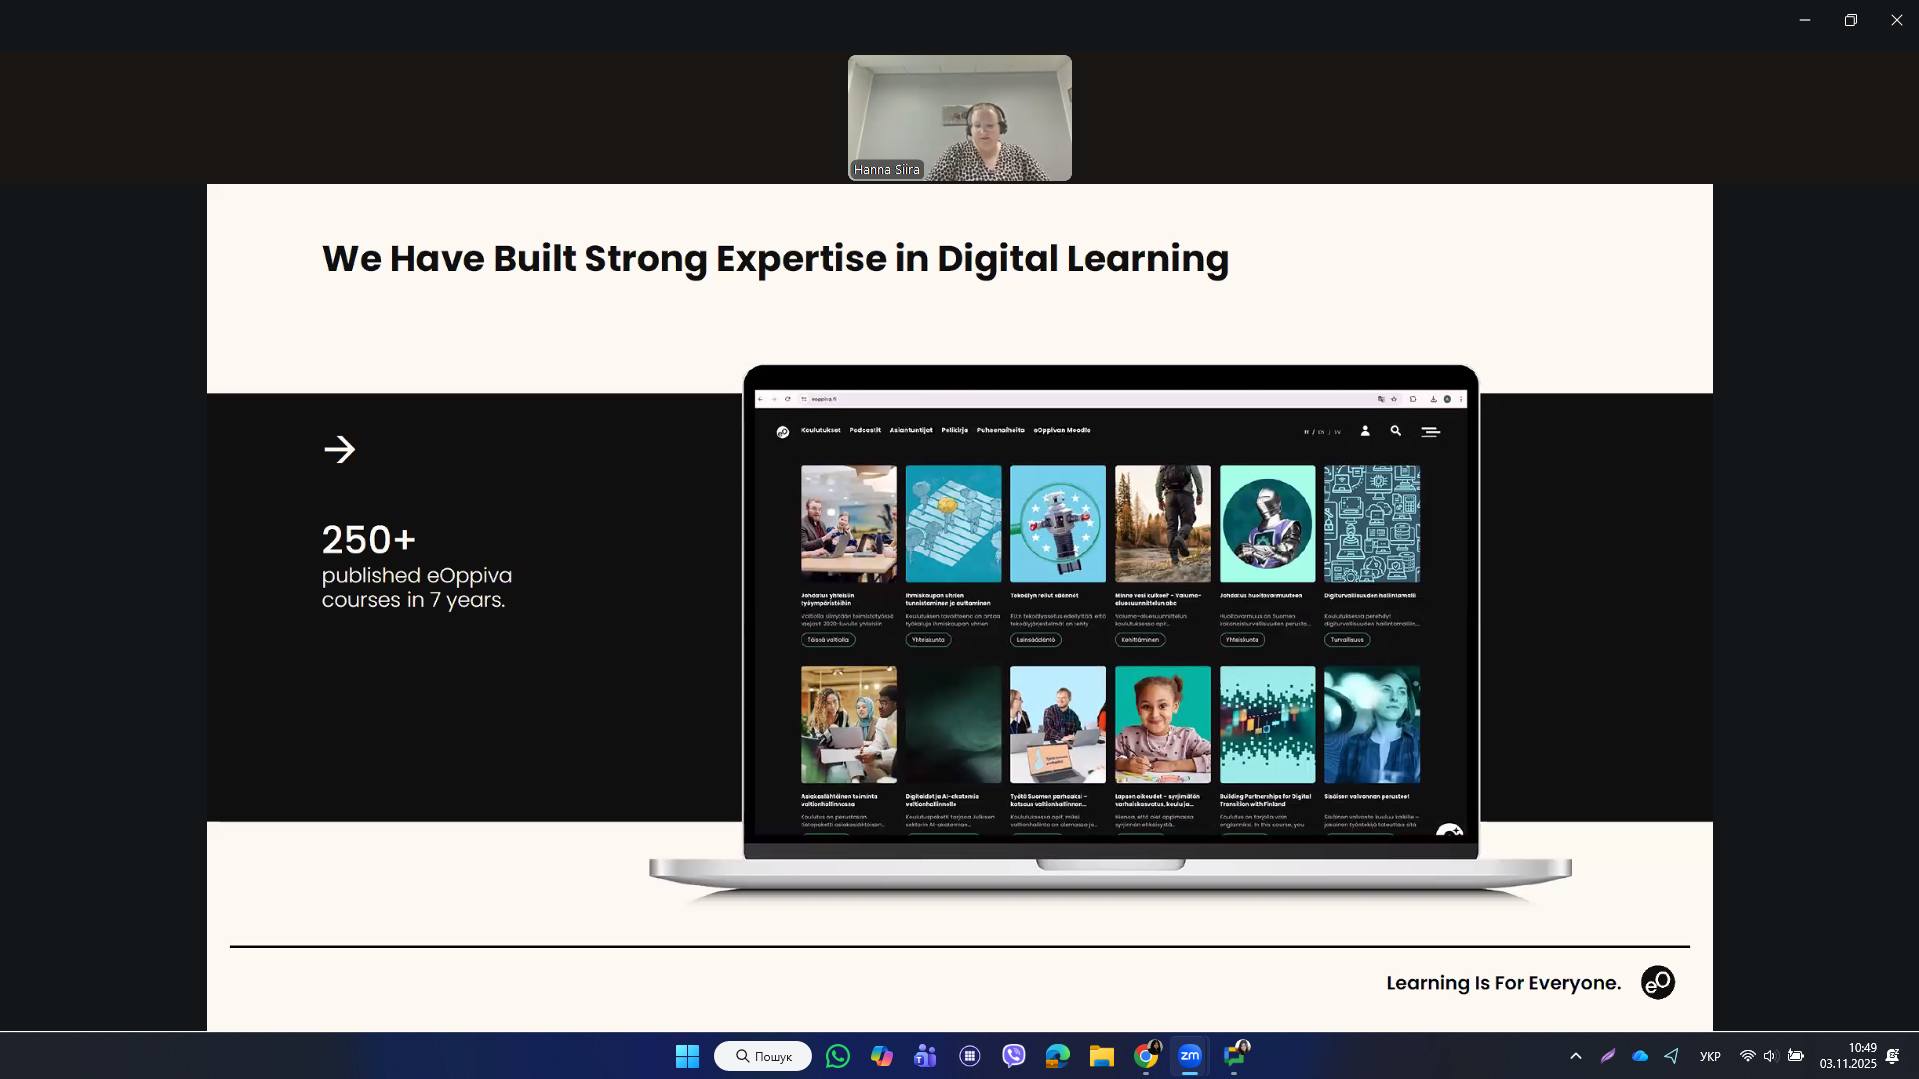1919x1079 pixels.
Task: Click the Koulutukset menu item on the slide
Action: click(x=820, y=430)
